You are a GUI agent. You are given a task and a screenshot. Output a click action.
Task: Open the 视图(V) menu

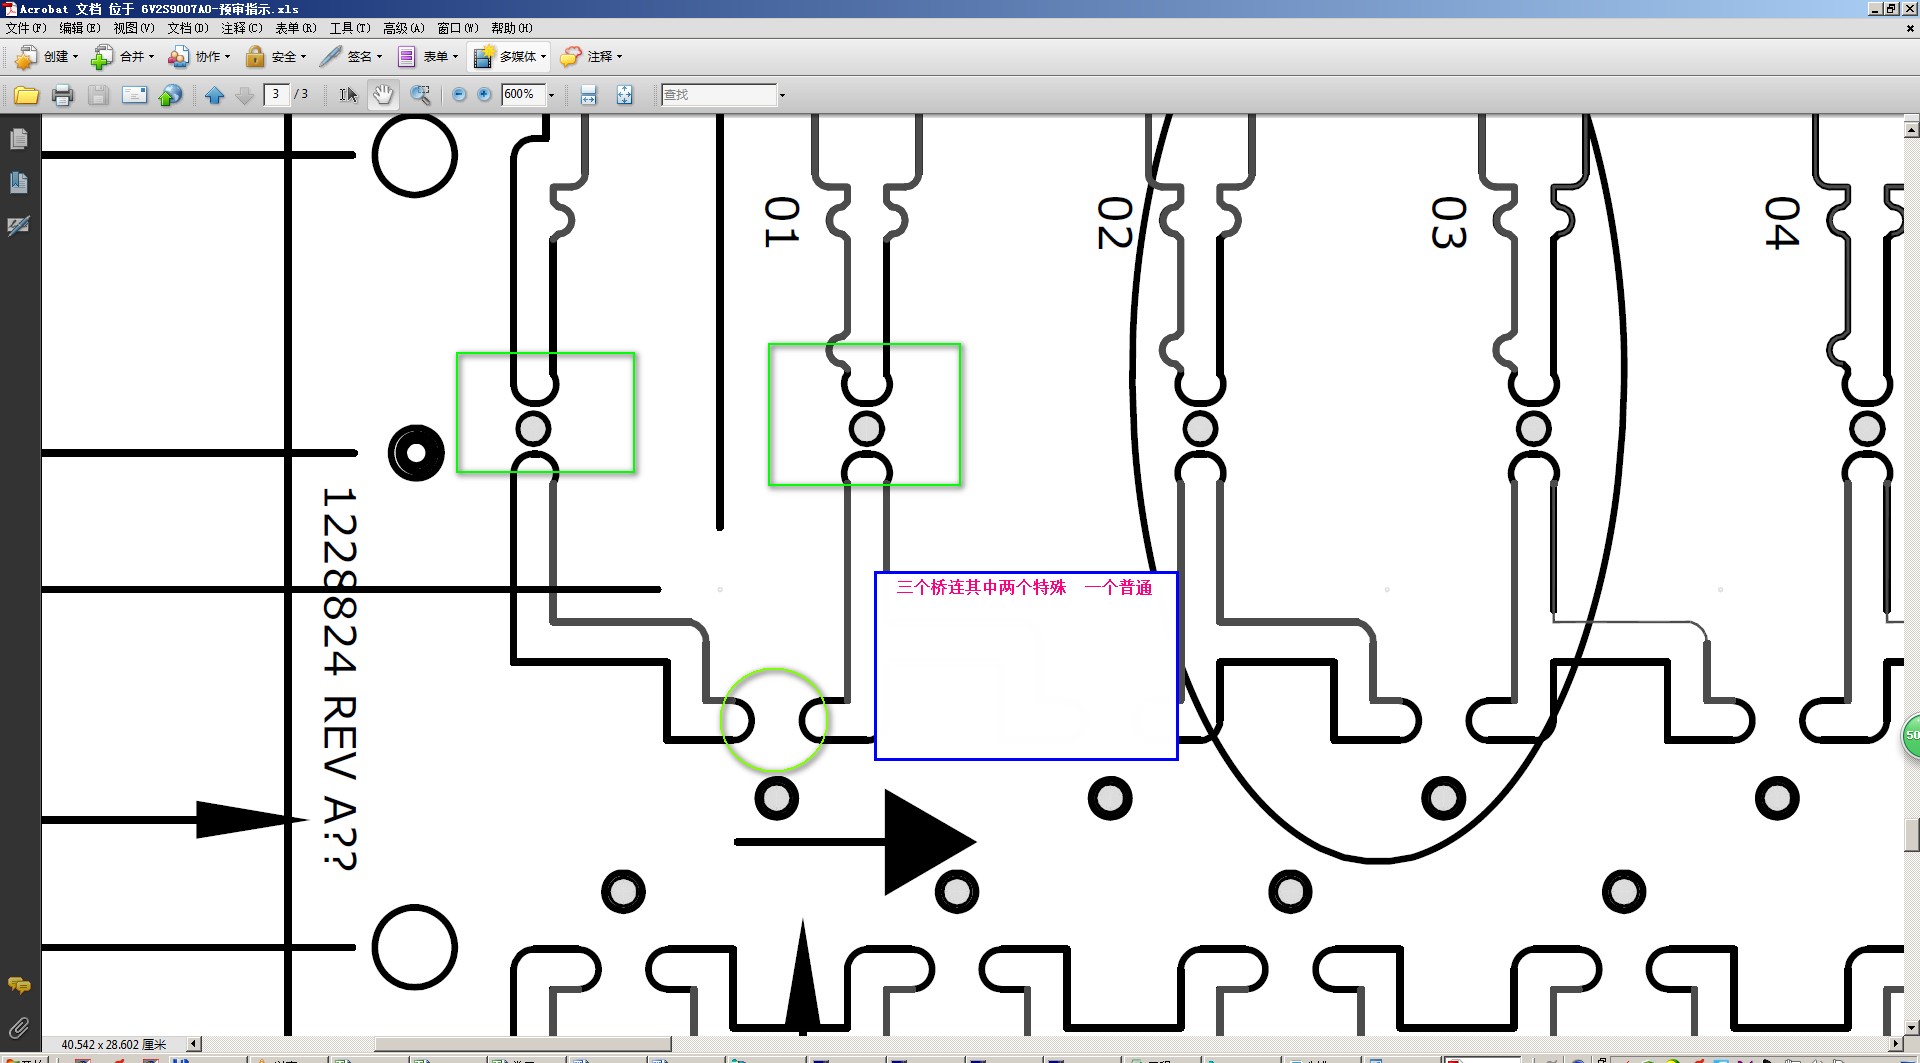[133, 28]
